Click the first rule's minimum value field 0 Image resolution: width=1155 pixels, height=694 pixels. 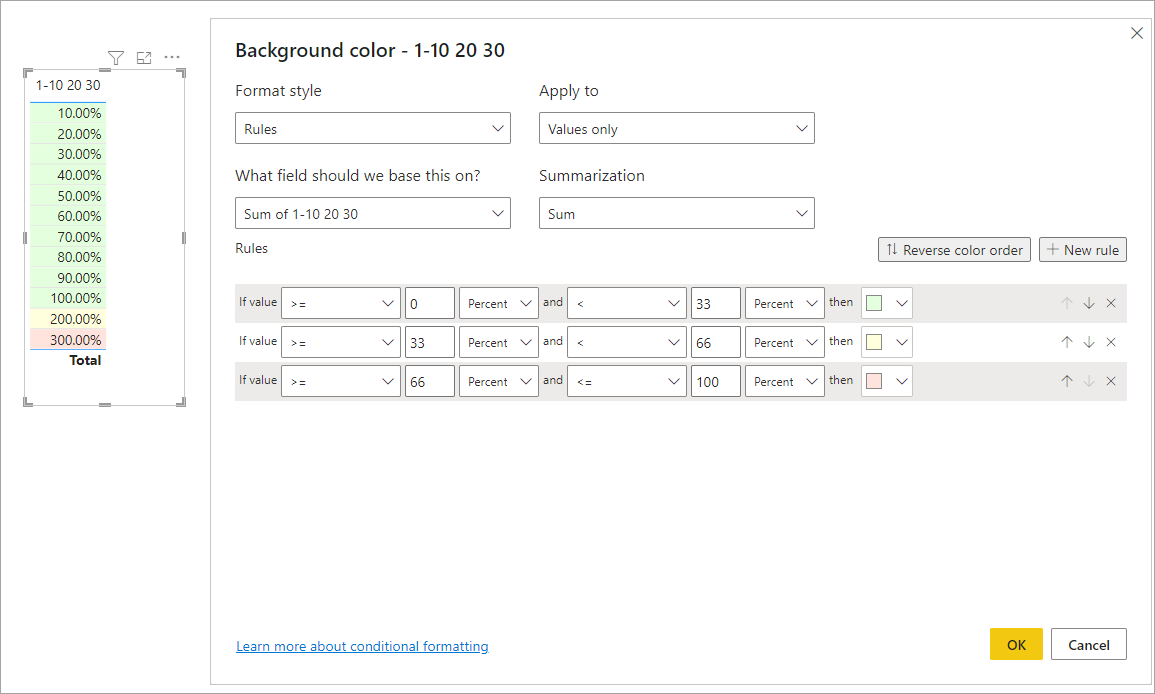point(429,303)
